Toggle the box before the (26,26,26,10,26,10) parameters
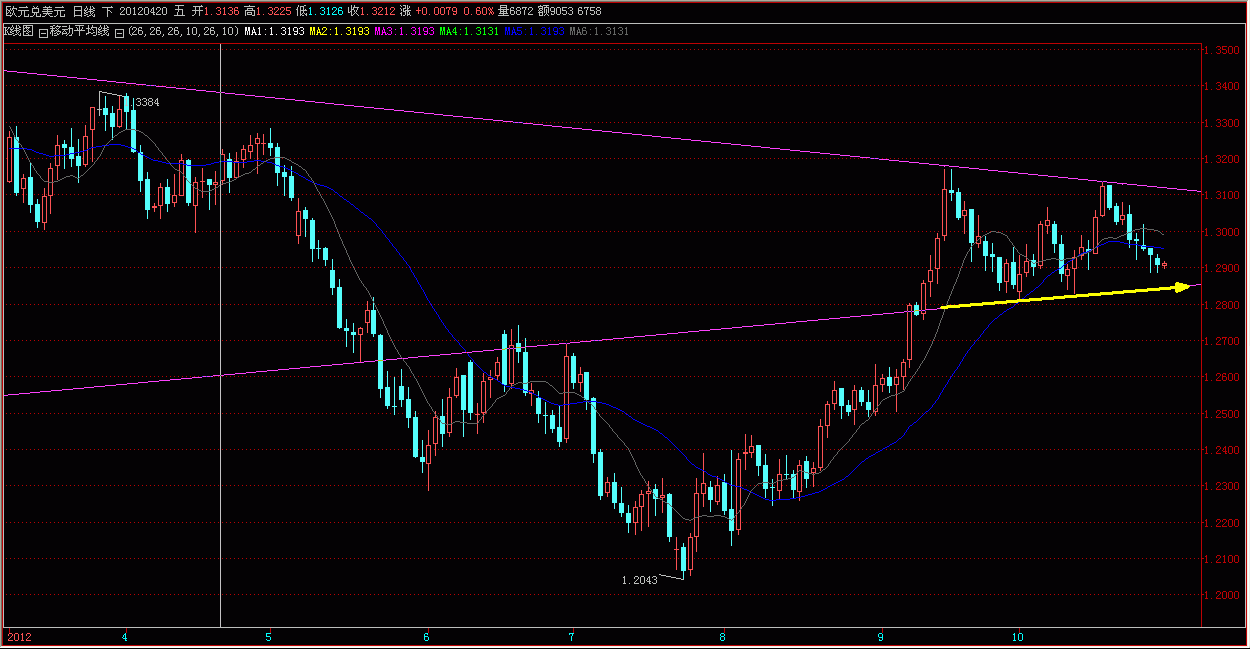This screenshot has height=649, width=1250. click(119, 32)
